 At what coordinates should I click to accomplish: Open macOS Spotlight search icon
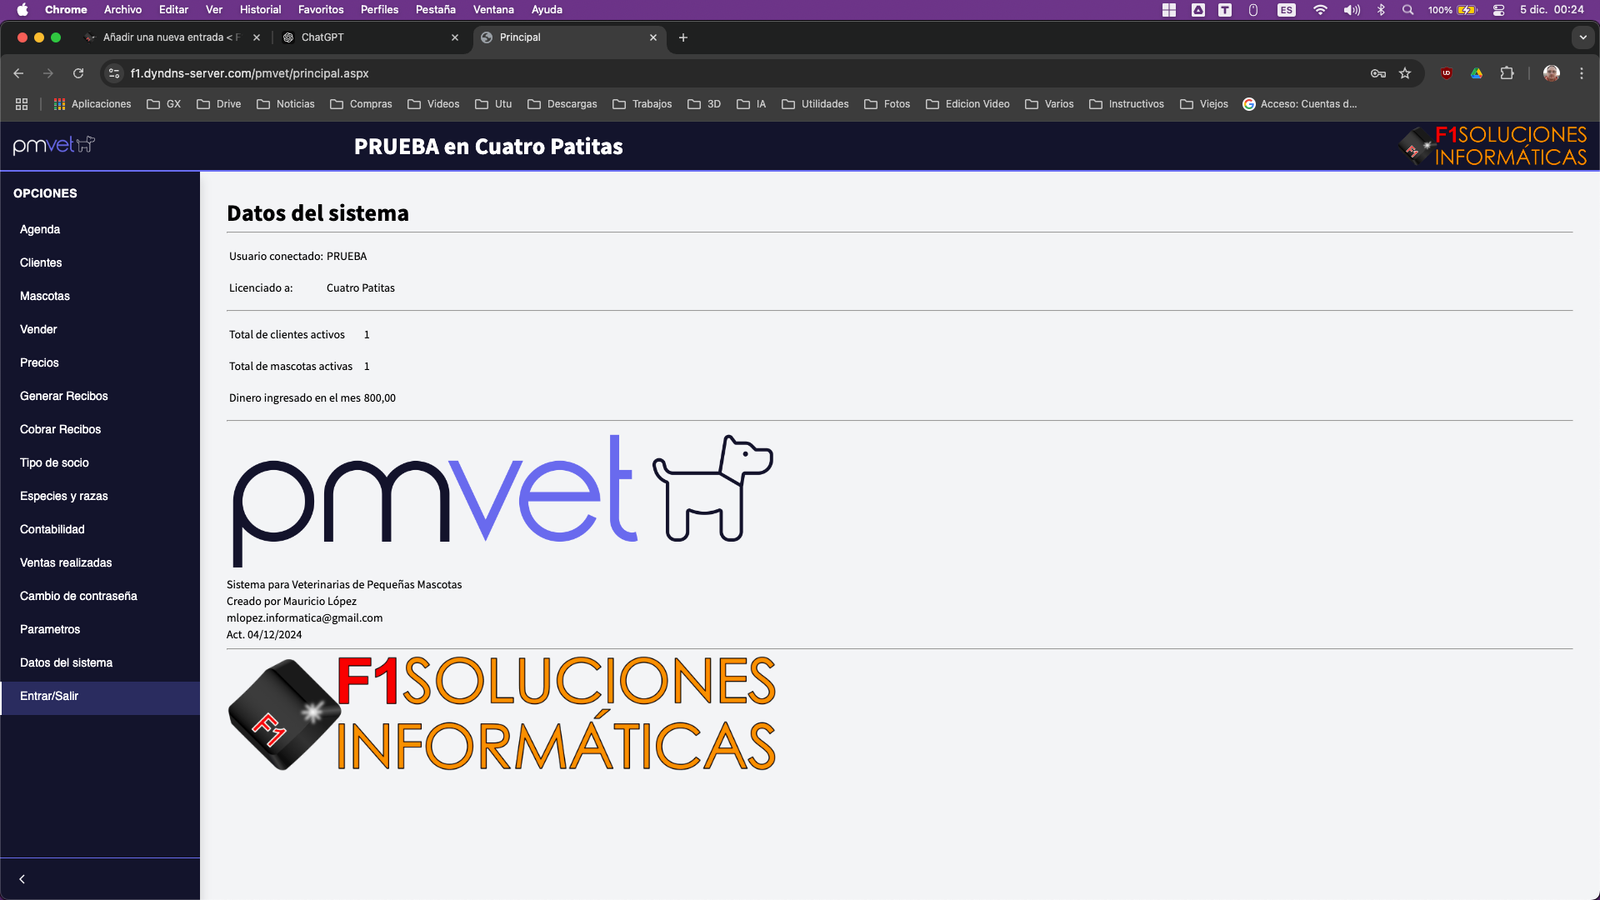pos(1408,10)
